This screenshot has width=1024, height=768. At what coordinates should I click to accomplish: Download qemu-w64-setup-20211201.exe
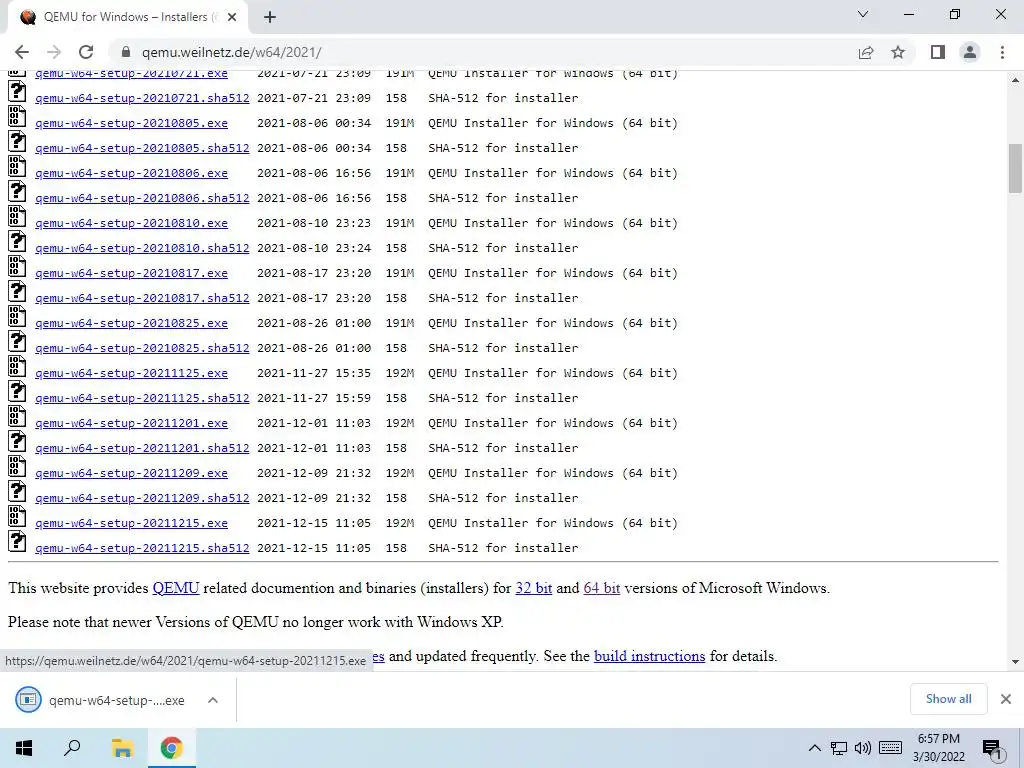coord(131,423)
